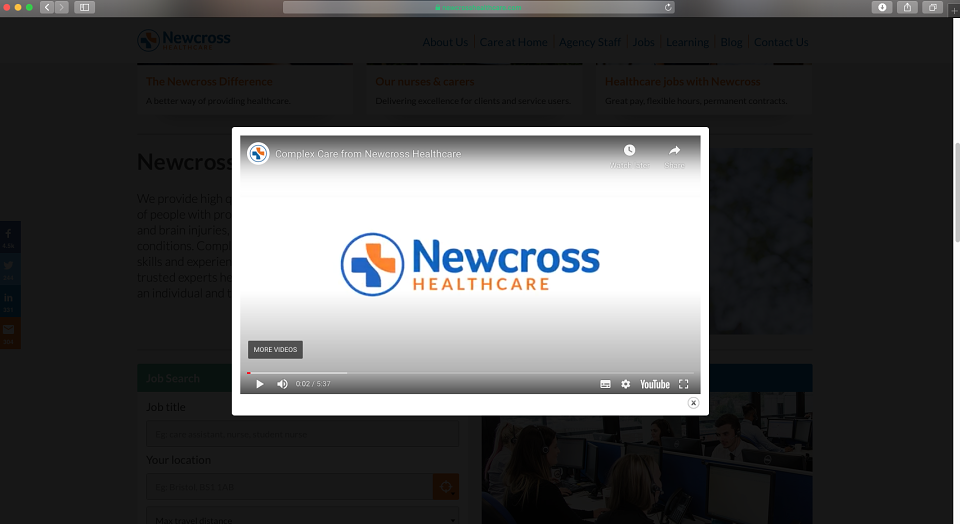Click the browser address bar
This screenshot has height=524, width=960.
click(478, 7)
